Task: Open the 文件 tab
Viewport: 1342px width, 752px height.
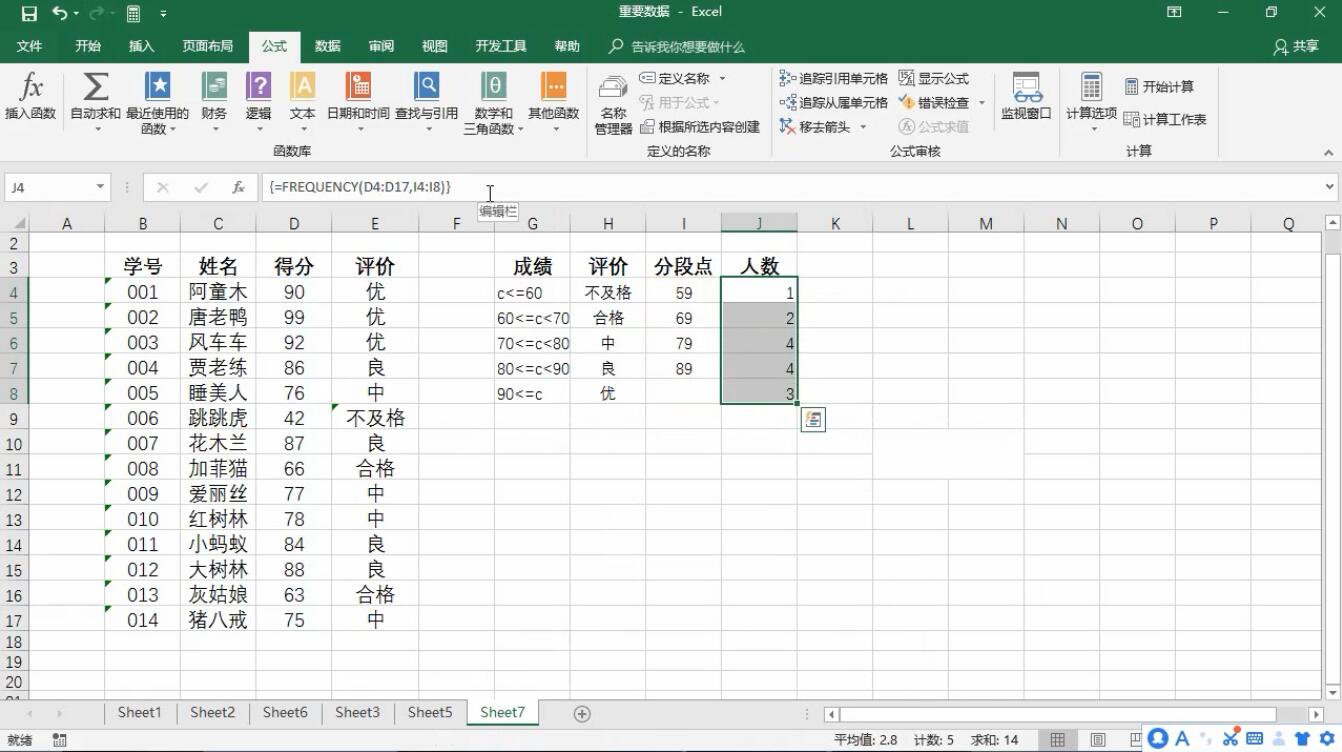Action: [x=30, y=46]
